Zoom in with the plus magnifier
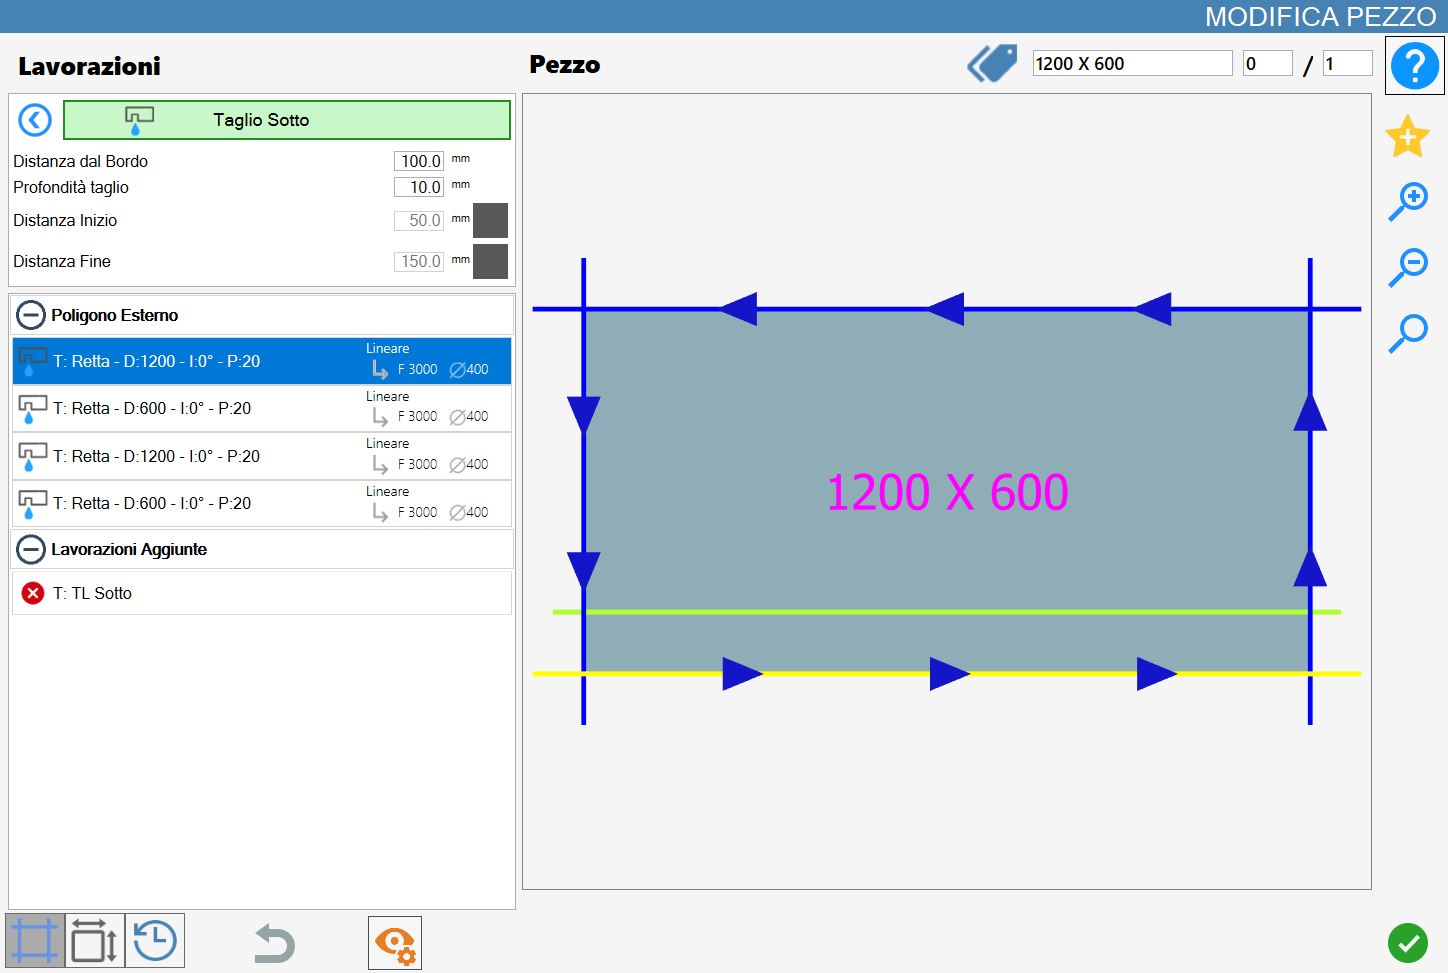Viewport: 1448px width, 973px height. [1408, 201]
